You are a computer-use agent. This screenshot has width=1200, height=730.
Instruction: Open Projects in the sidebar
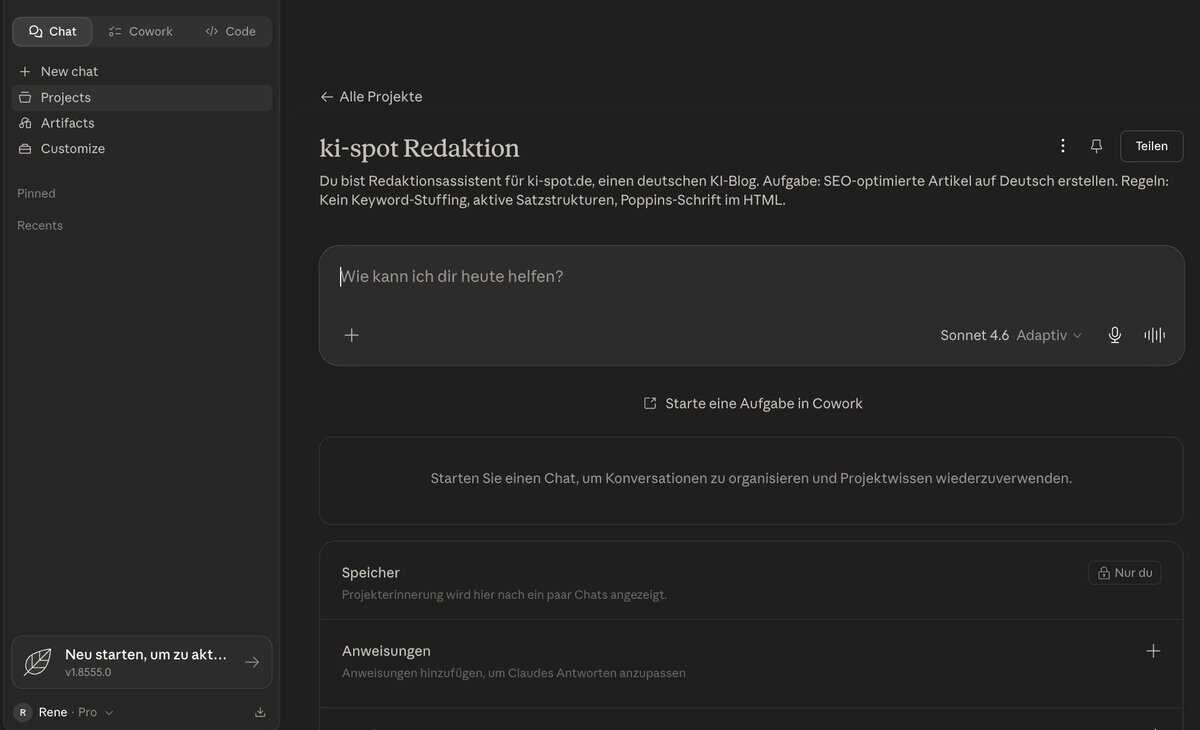141,97
